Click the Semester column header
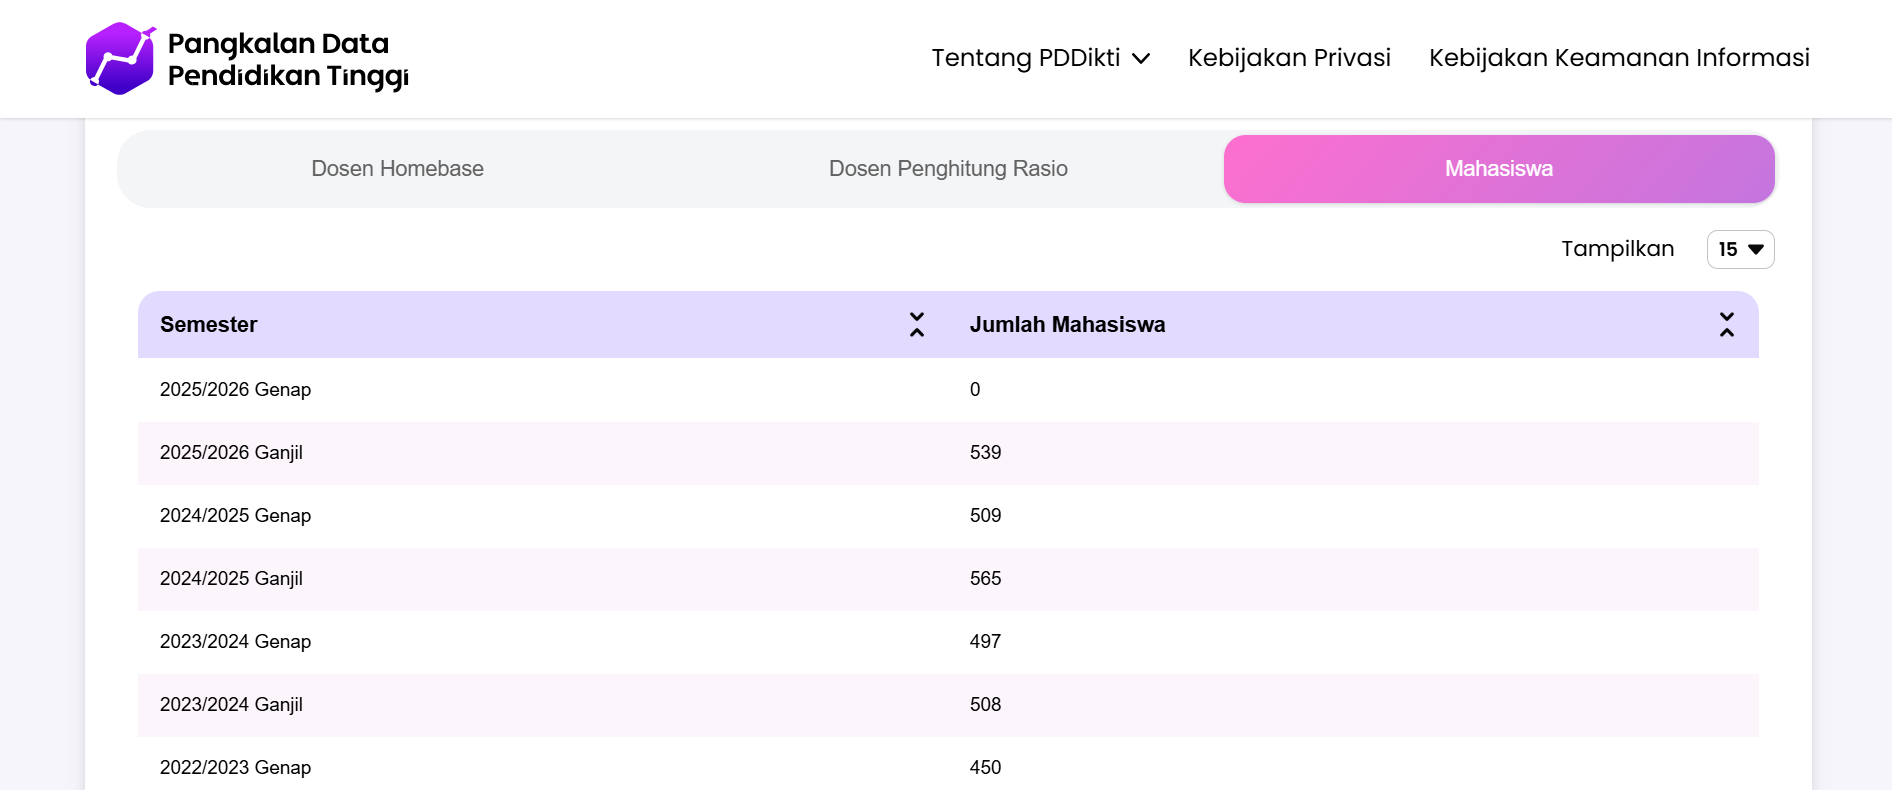The height and width of the screenshot is (790, 1892). coord(209,325)
